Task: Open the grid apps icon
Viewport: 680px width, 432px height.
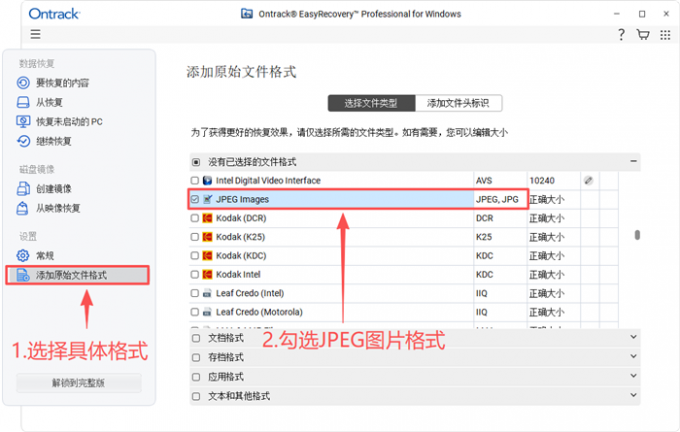Action: pos(665,35)
